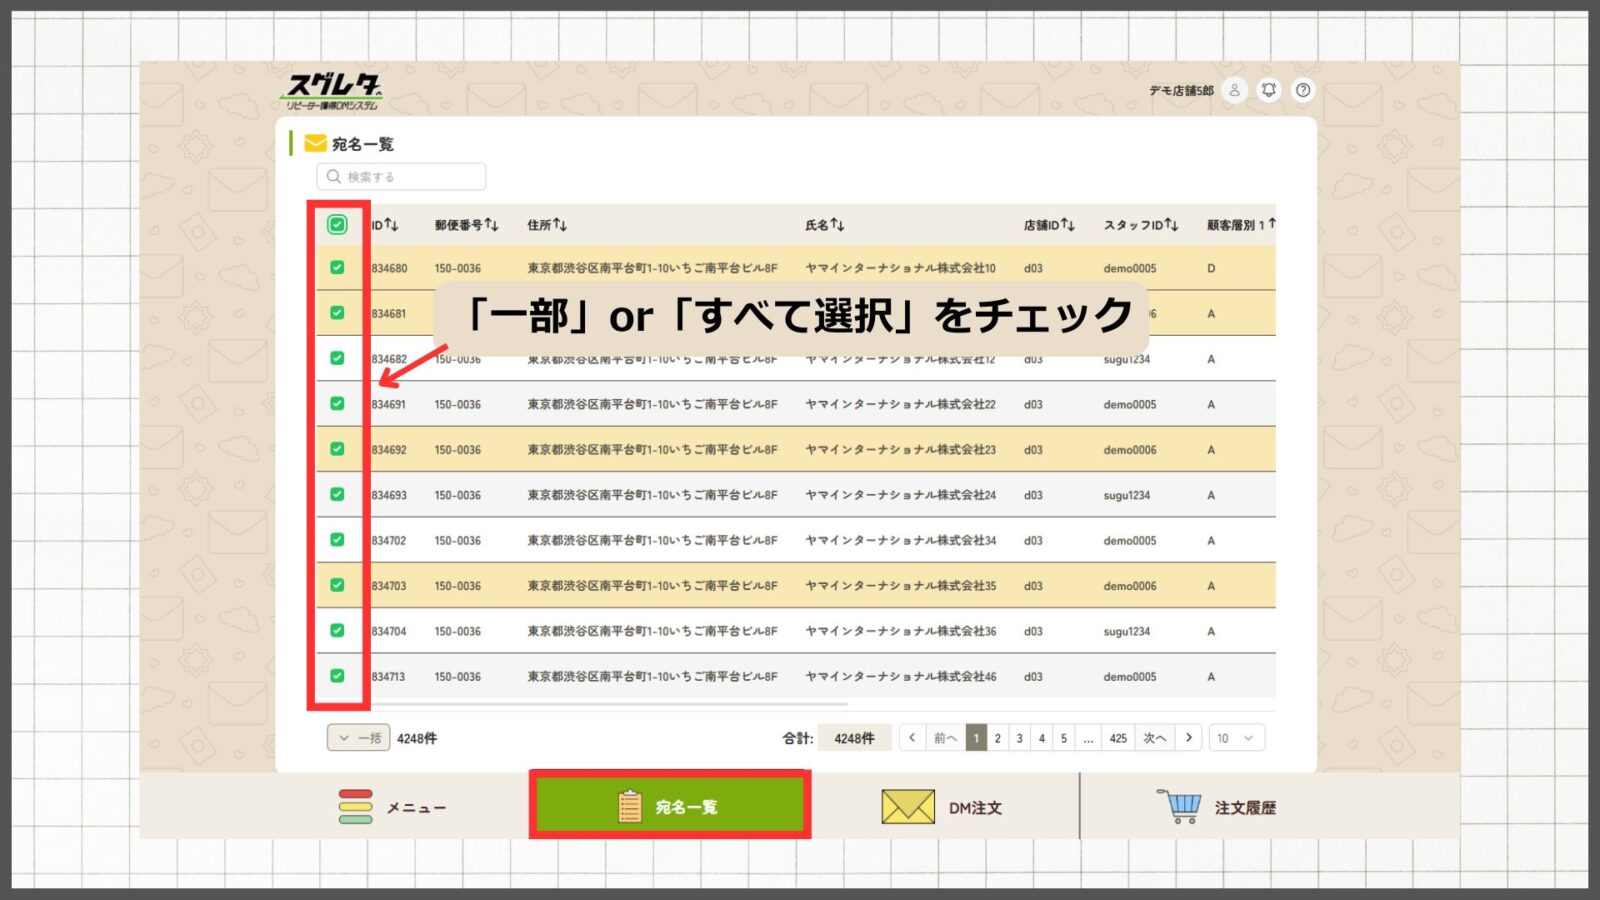Click the 検索する search field
The width and height of the screenshot is (1600, 900).
tap(402, 177)
